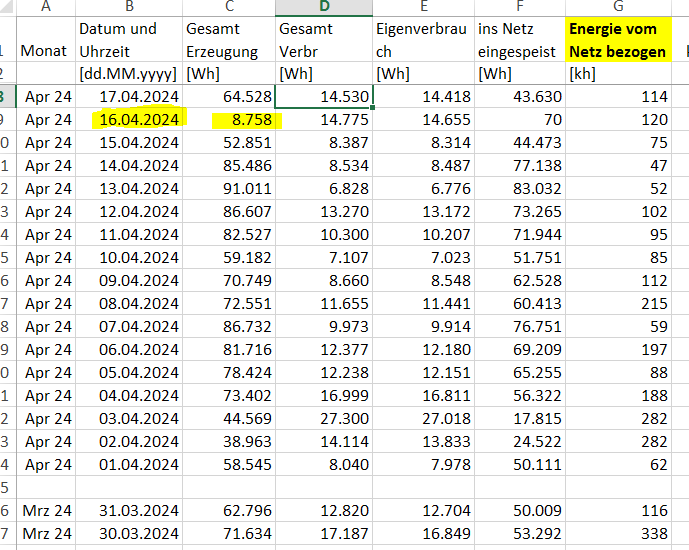Click cell with value 62.528
Screen dimensions: 689x550
click(520, 281)
